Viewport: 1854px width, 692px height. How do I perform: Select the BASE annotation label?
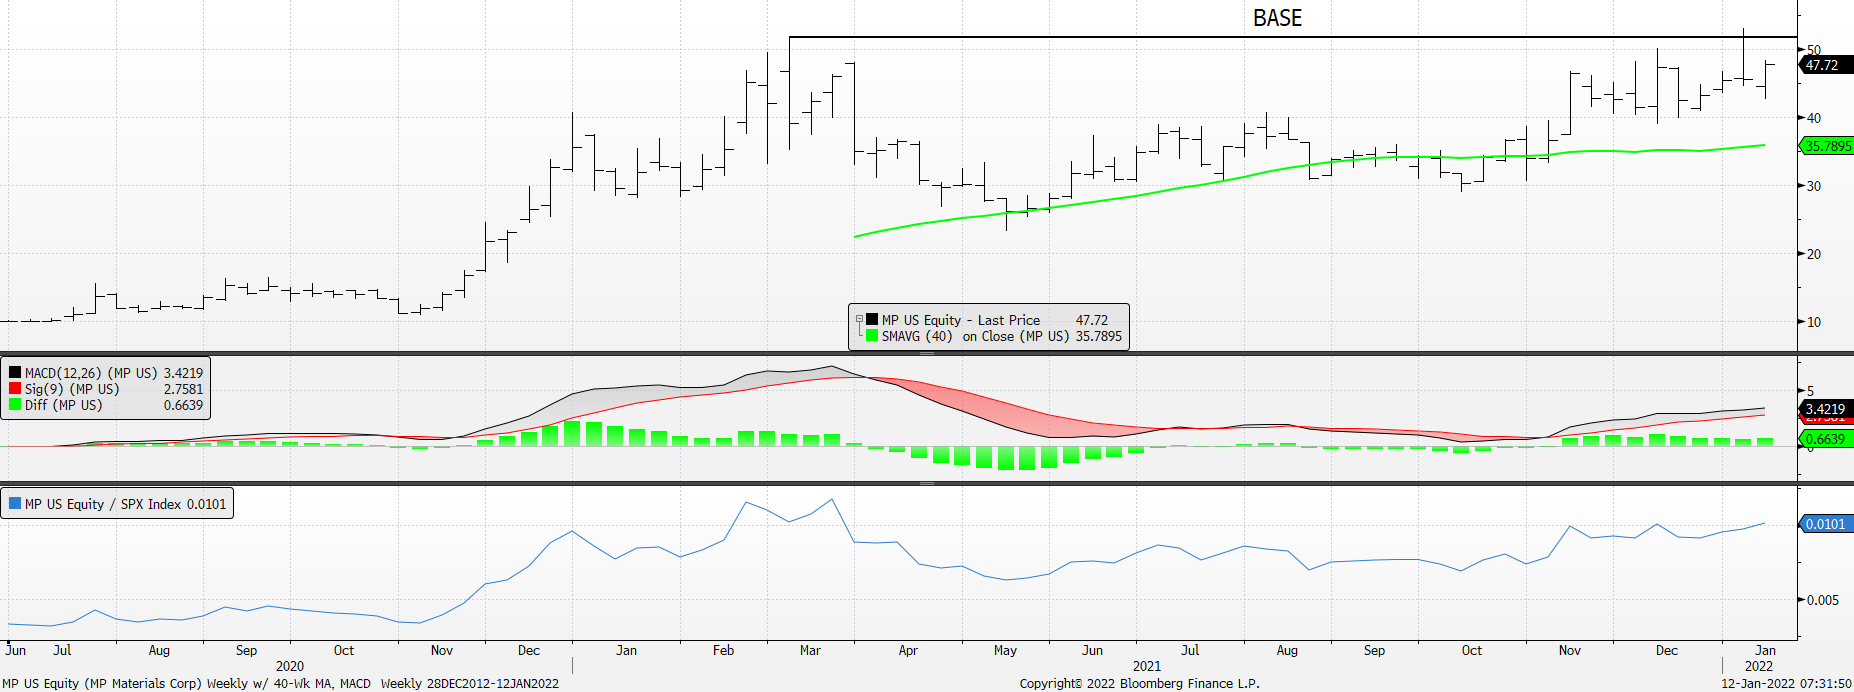tap(1277, 18)
